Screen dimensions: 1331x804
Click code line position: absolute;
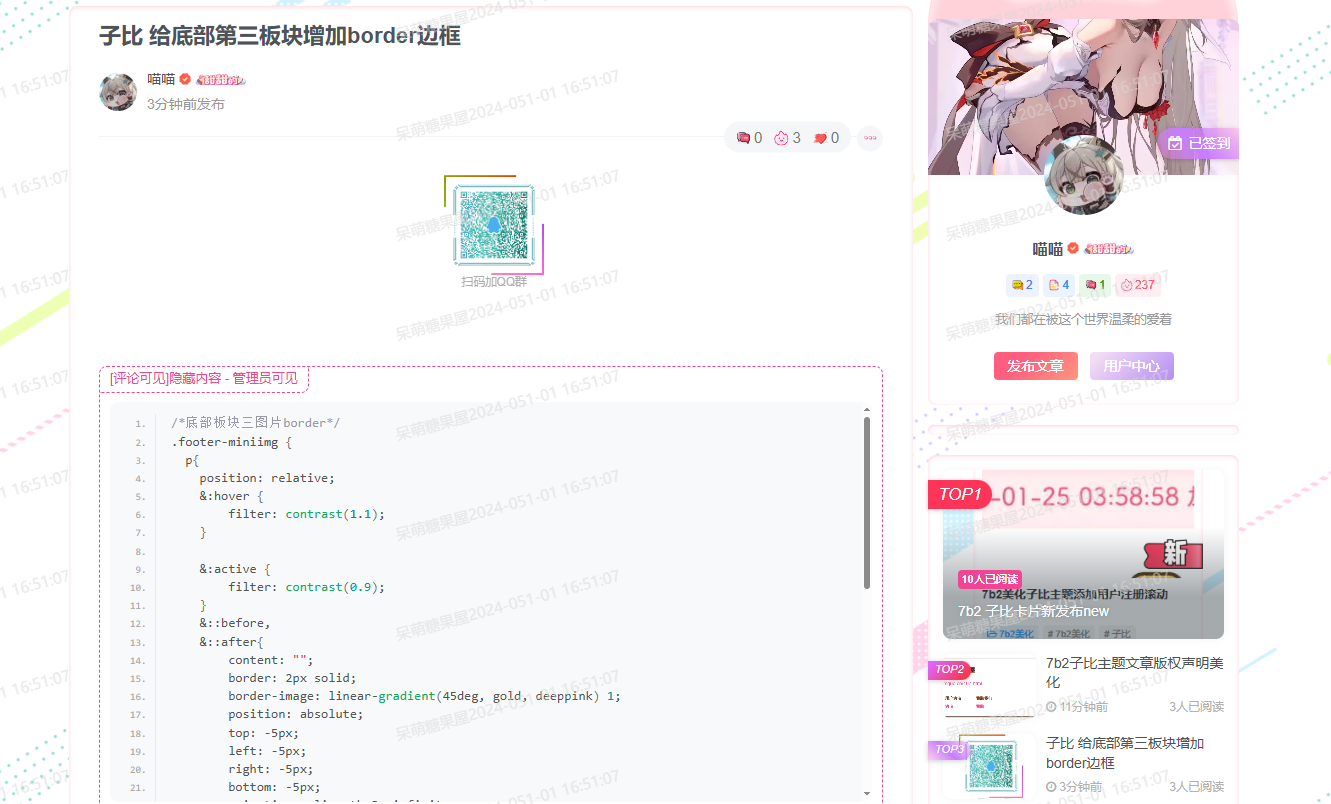coord(296,714)
